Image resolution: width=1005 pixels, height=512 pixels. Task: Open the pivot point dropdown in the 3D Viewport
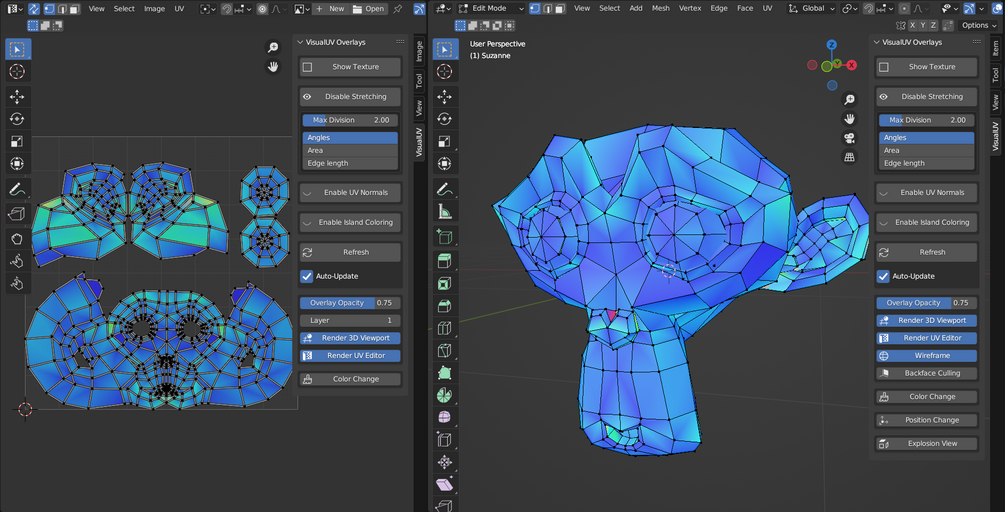click(850, 8)
